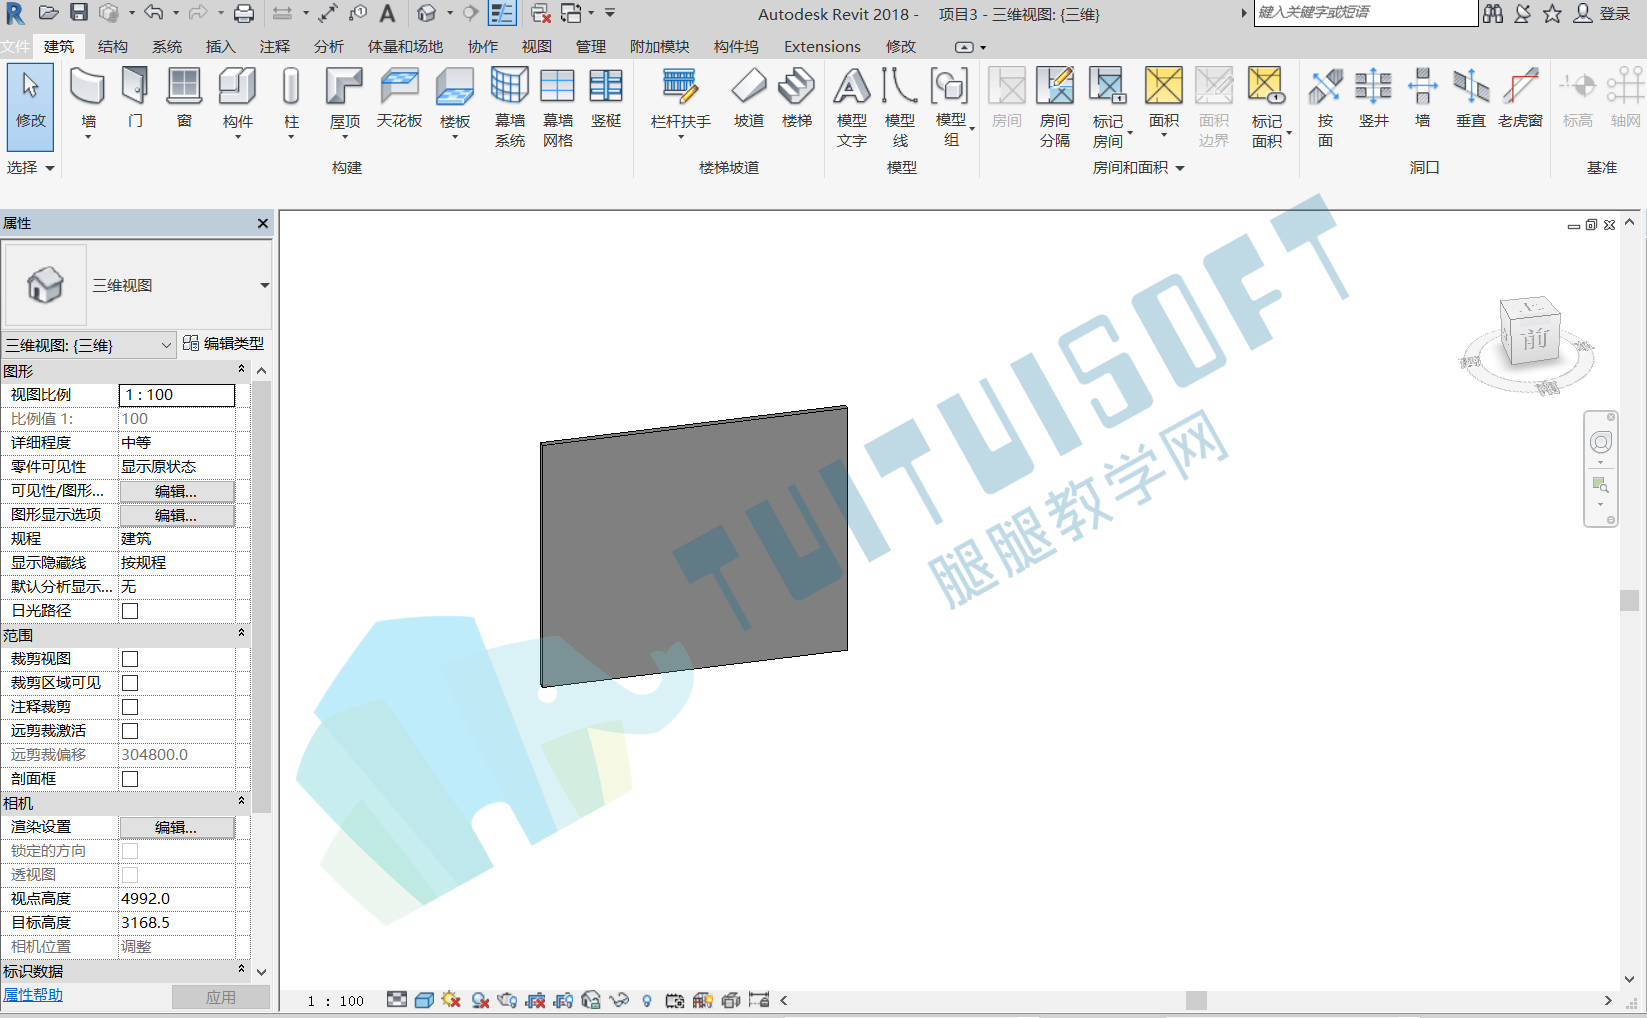
Task: Open the 三维视图 type selector dropdown
Action: (x=264, y=286)
